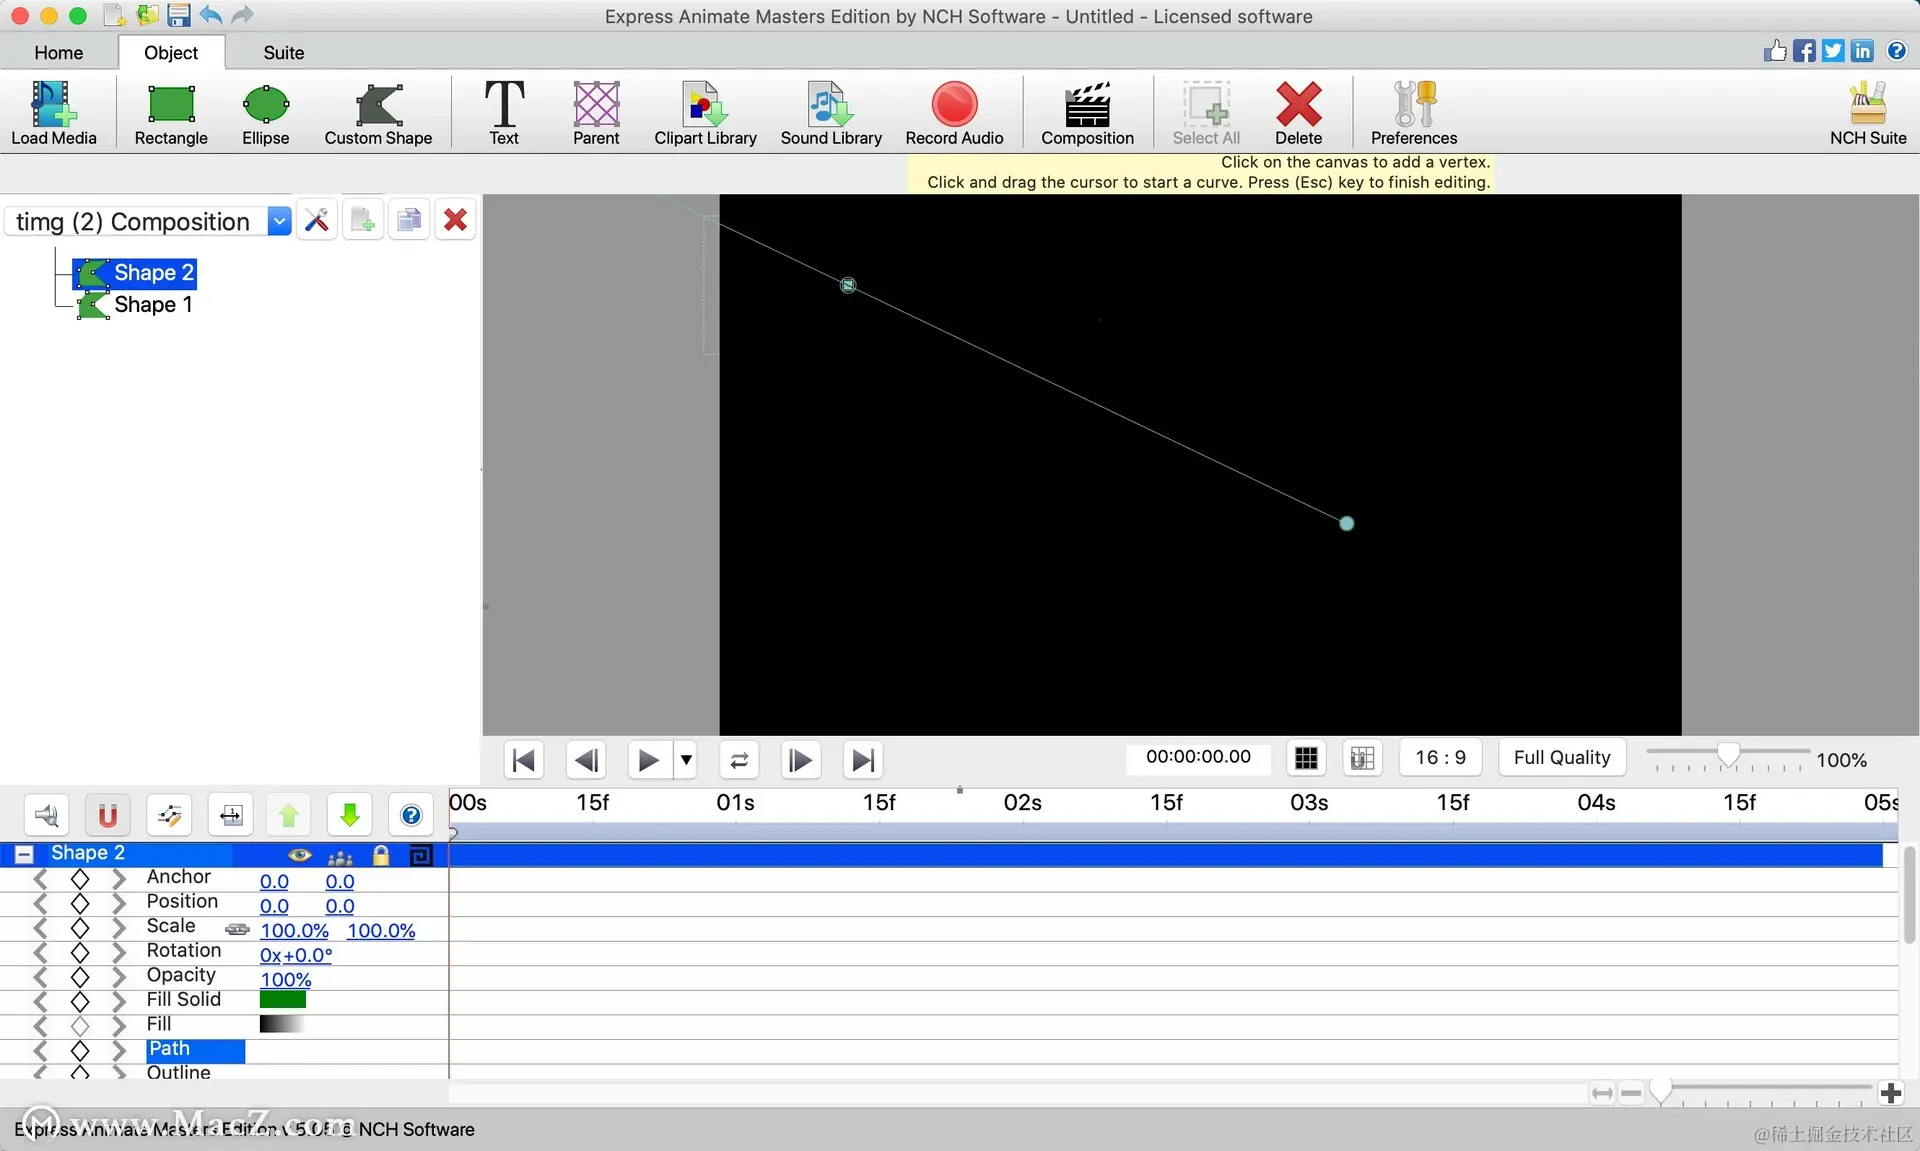The height and width of the screenshot is (1151, 1920).
Task: Click the Scale 100.0% value link
Action: 294,931
